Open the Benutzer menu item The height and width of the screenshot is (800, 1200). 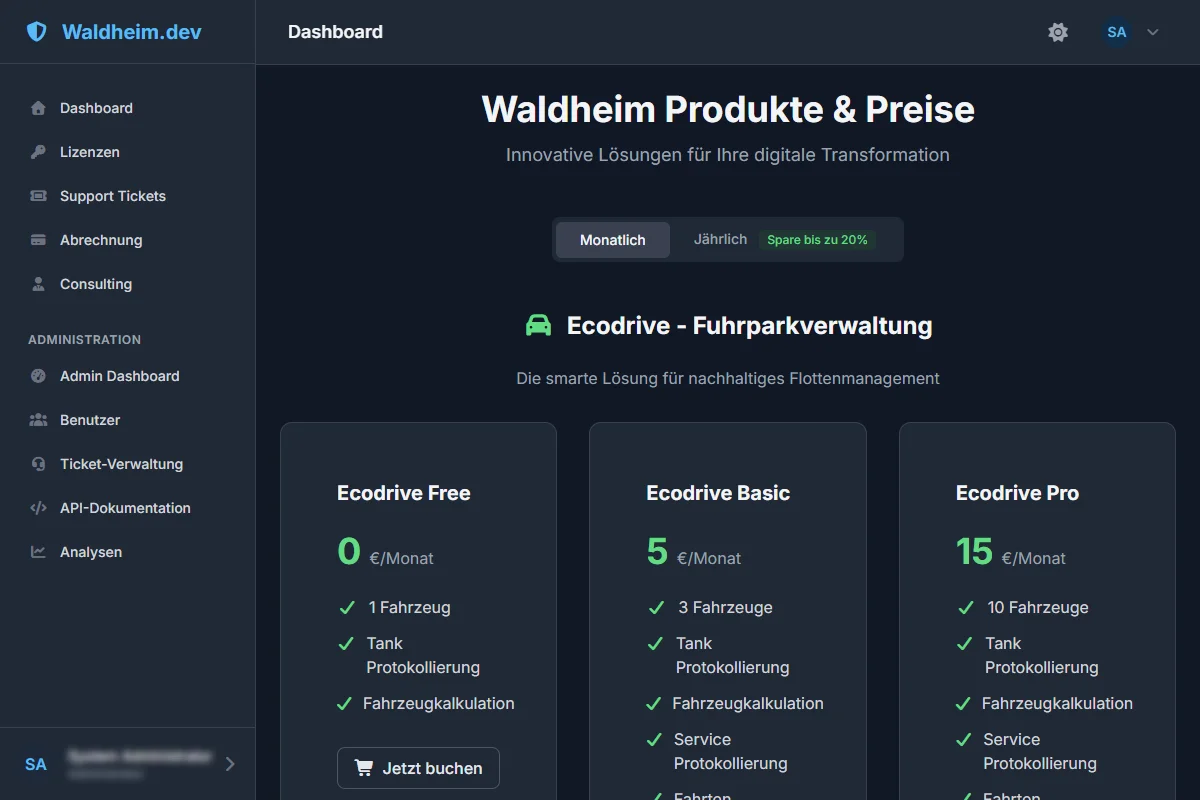(x=90, y=420)
